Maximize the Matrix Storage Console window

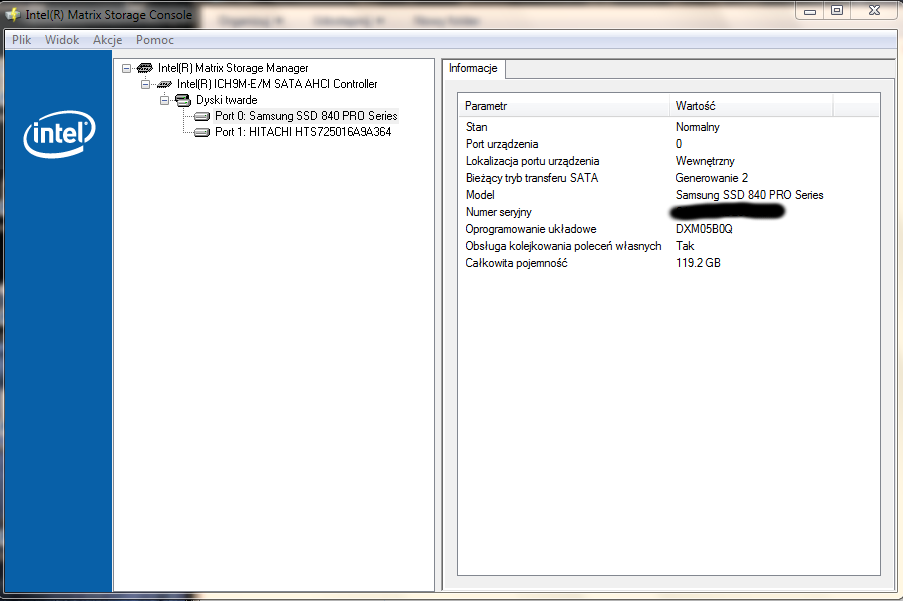[x=837, y=10]
